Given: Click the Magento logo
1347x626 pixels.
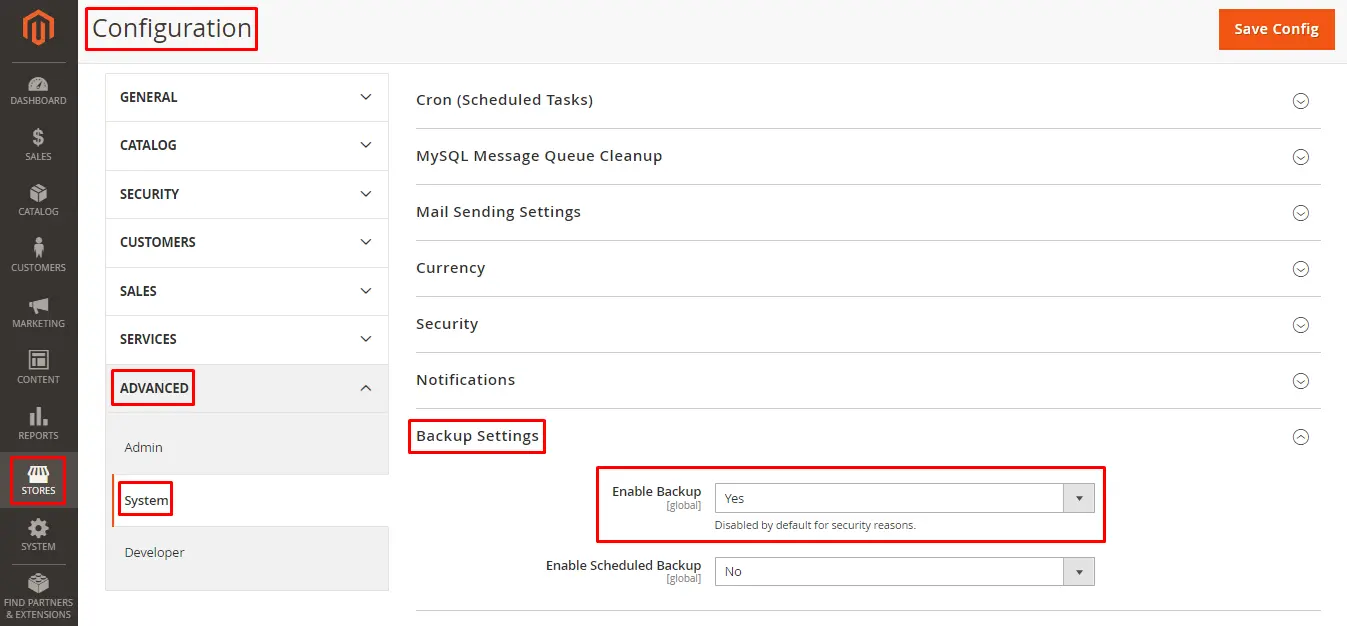Looking at the screenshot, I should 38,29.
